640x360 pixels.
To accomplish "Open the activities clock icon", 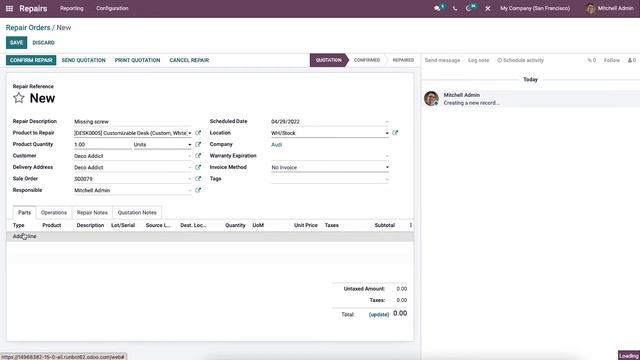I will pyautogui.click(x=469, y=8).
